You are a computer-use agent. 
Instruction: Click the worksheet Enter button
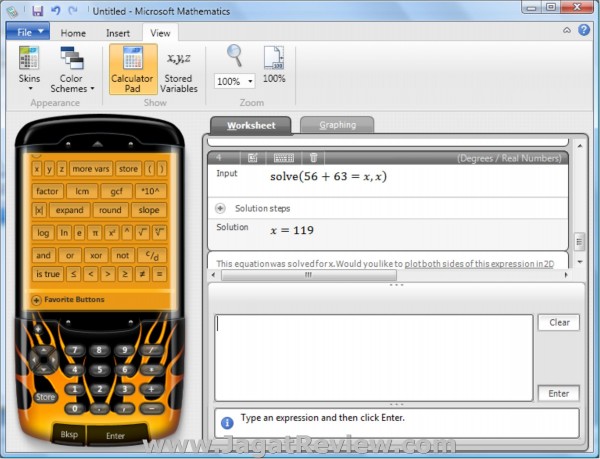[559, 393]
